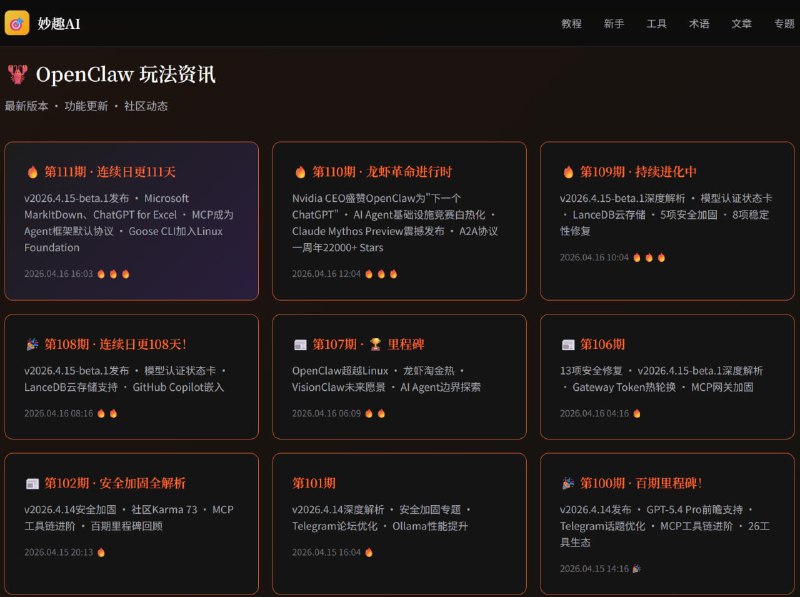Viewport: 800px width, 597px height.
Task: Click the flame rating on 第111期 card
Action: 113,274
